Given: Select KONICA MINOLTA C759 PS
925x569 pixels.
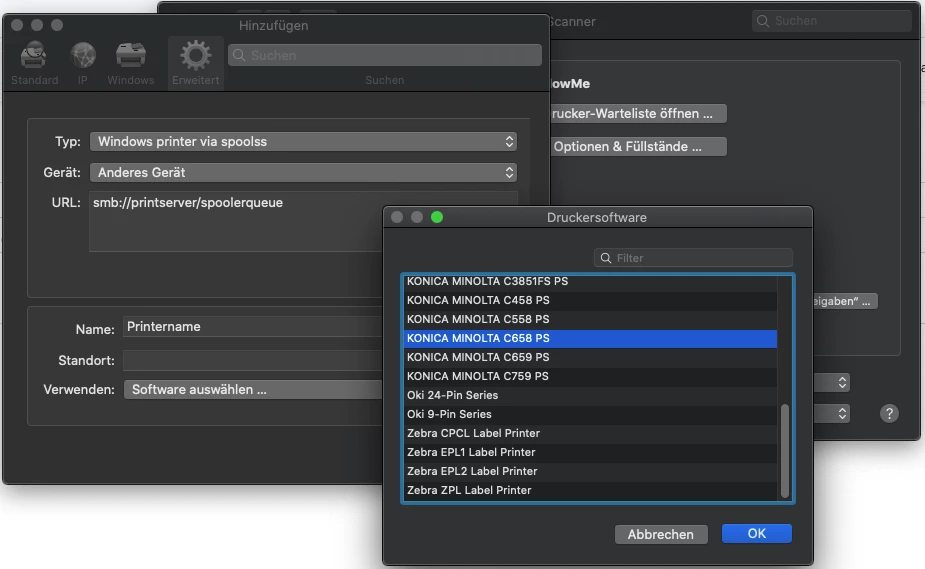Looking at the screenshot, I should click(x=590, y=376).
